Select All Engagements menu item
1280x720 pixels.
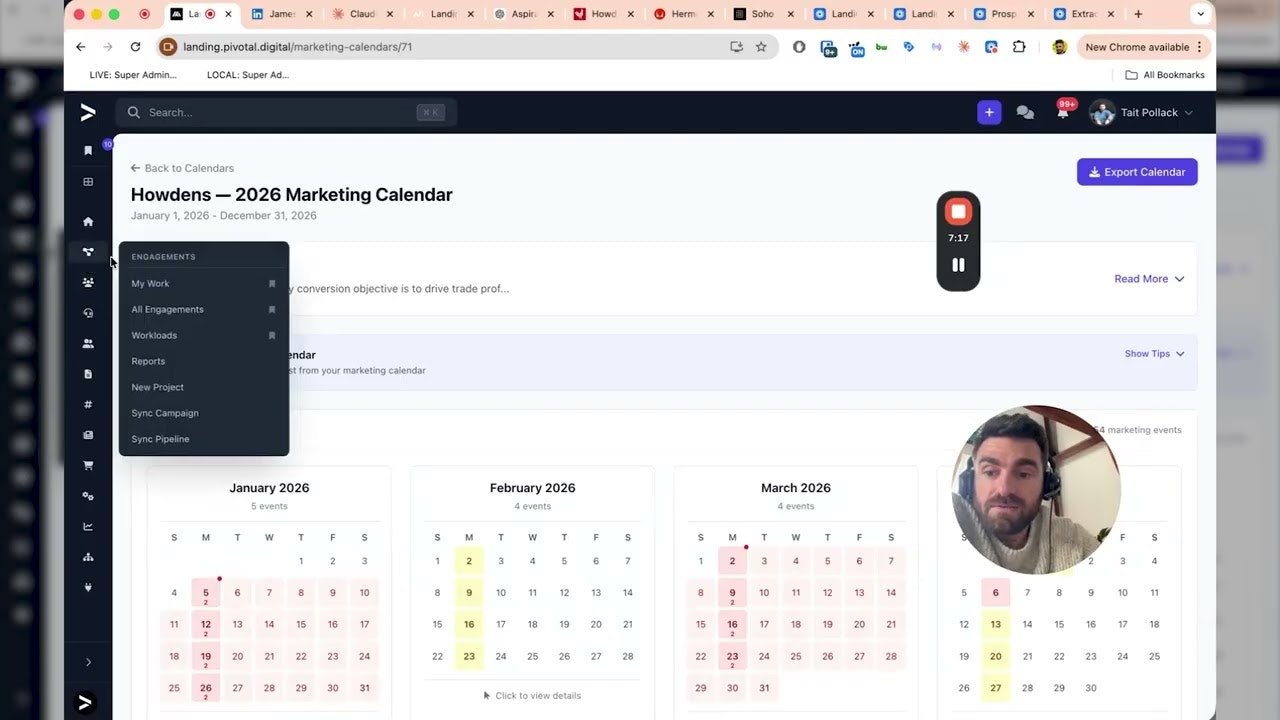(167, 310)
